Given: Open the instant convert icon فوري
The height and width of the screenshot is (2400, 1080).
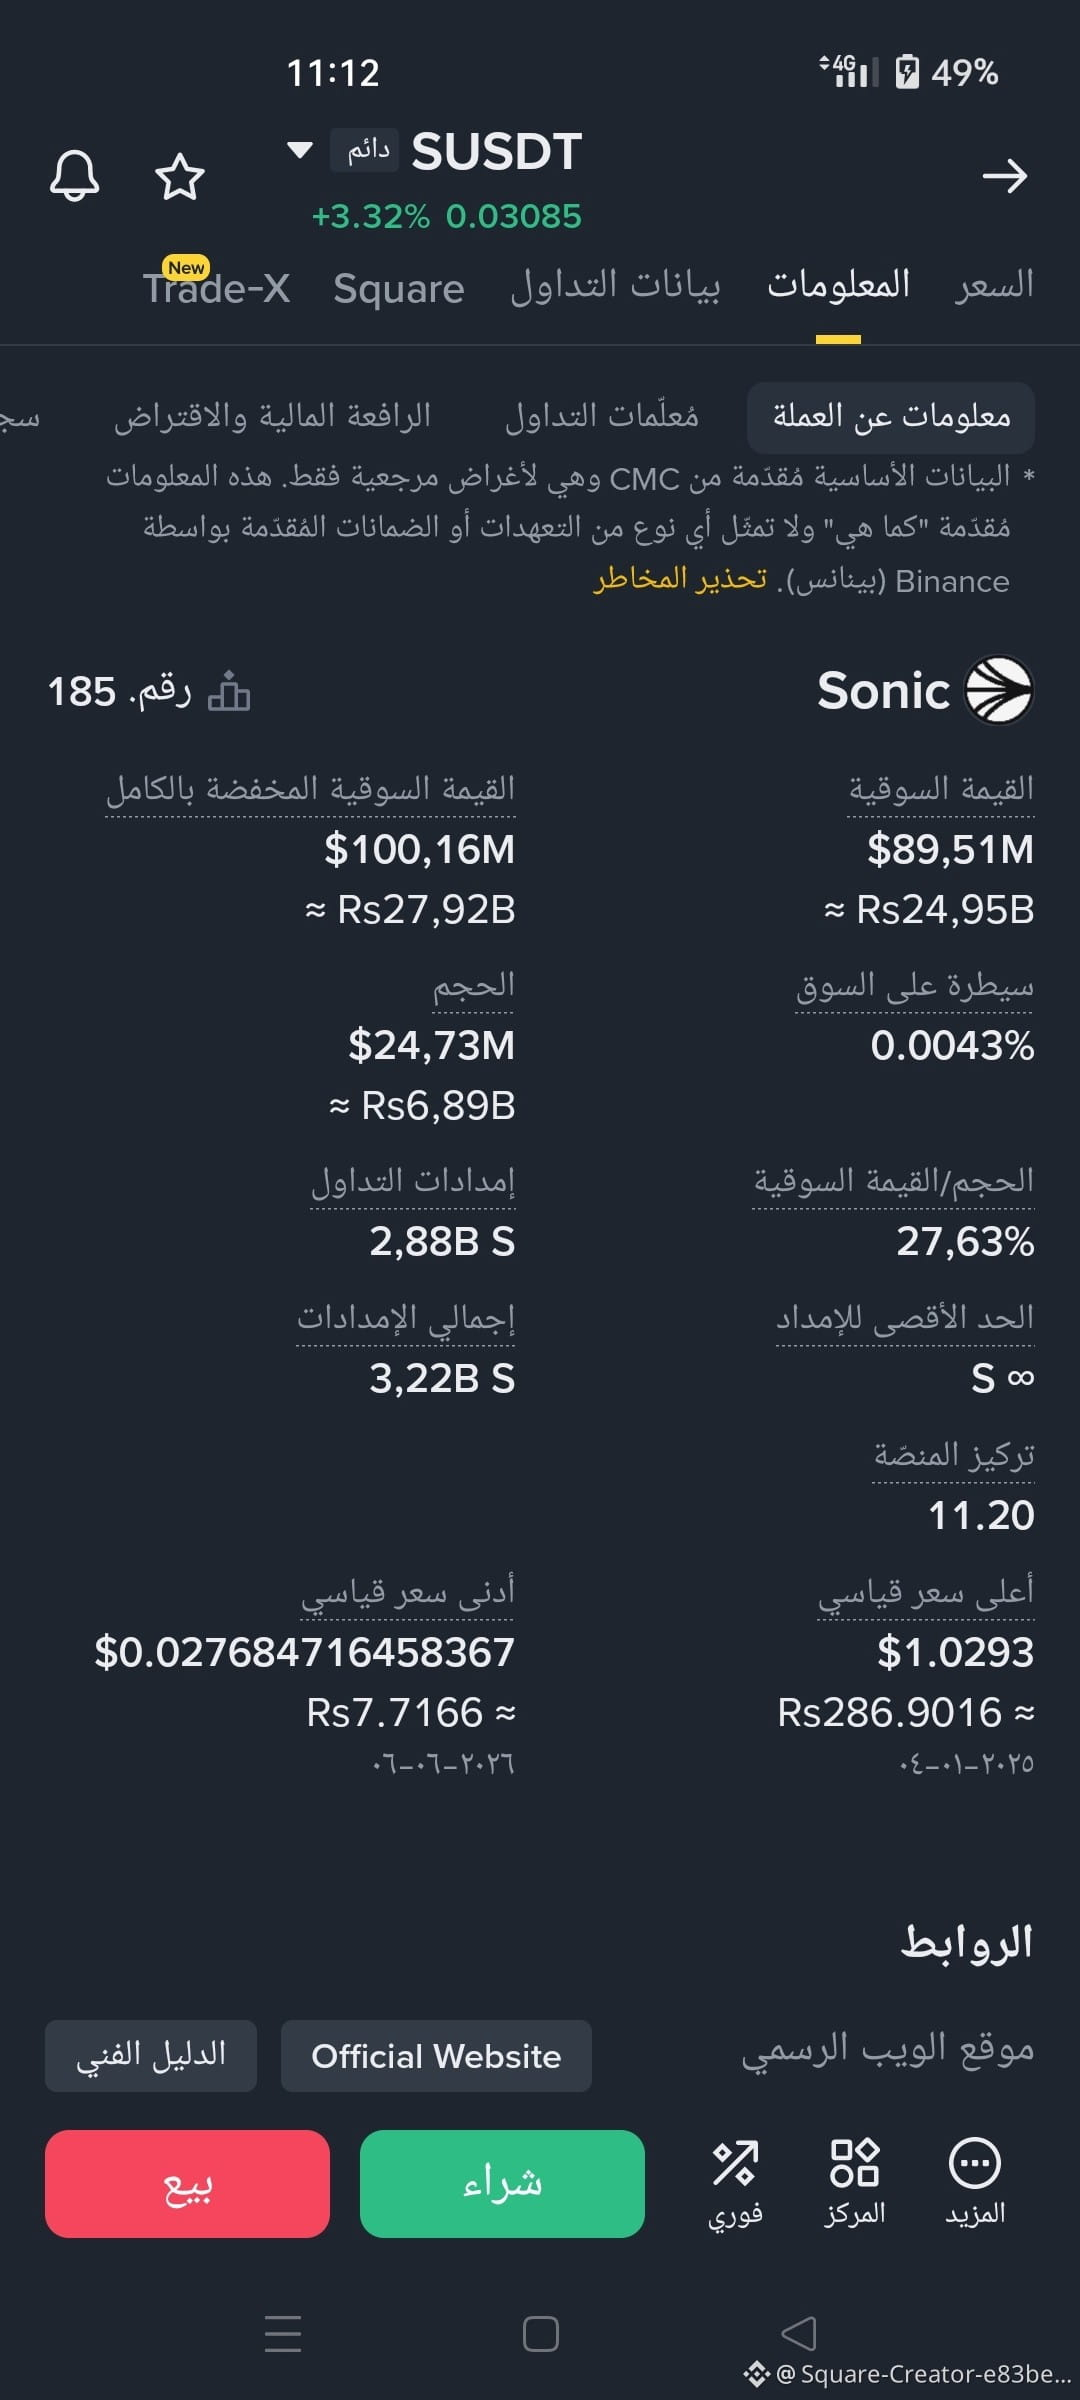Looking at the screenshot, I should 735,2183.
